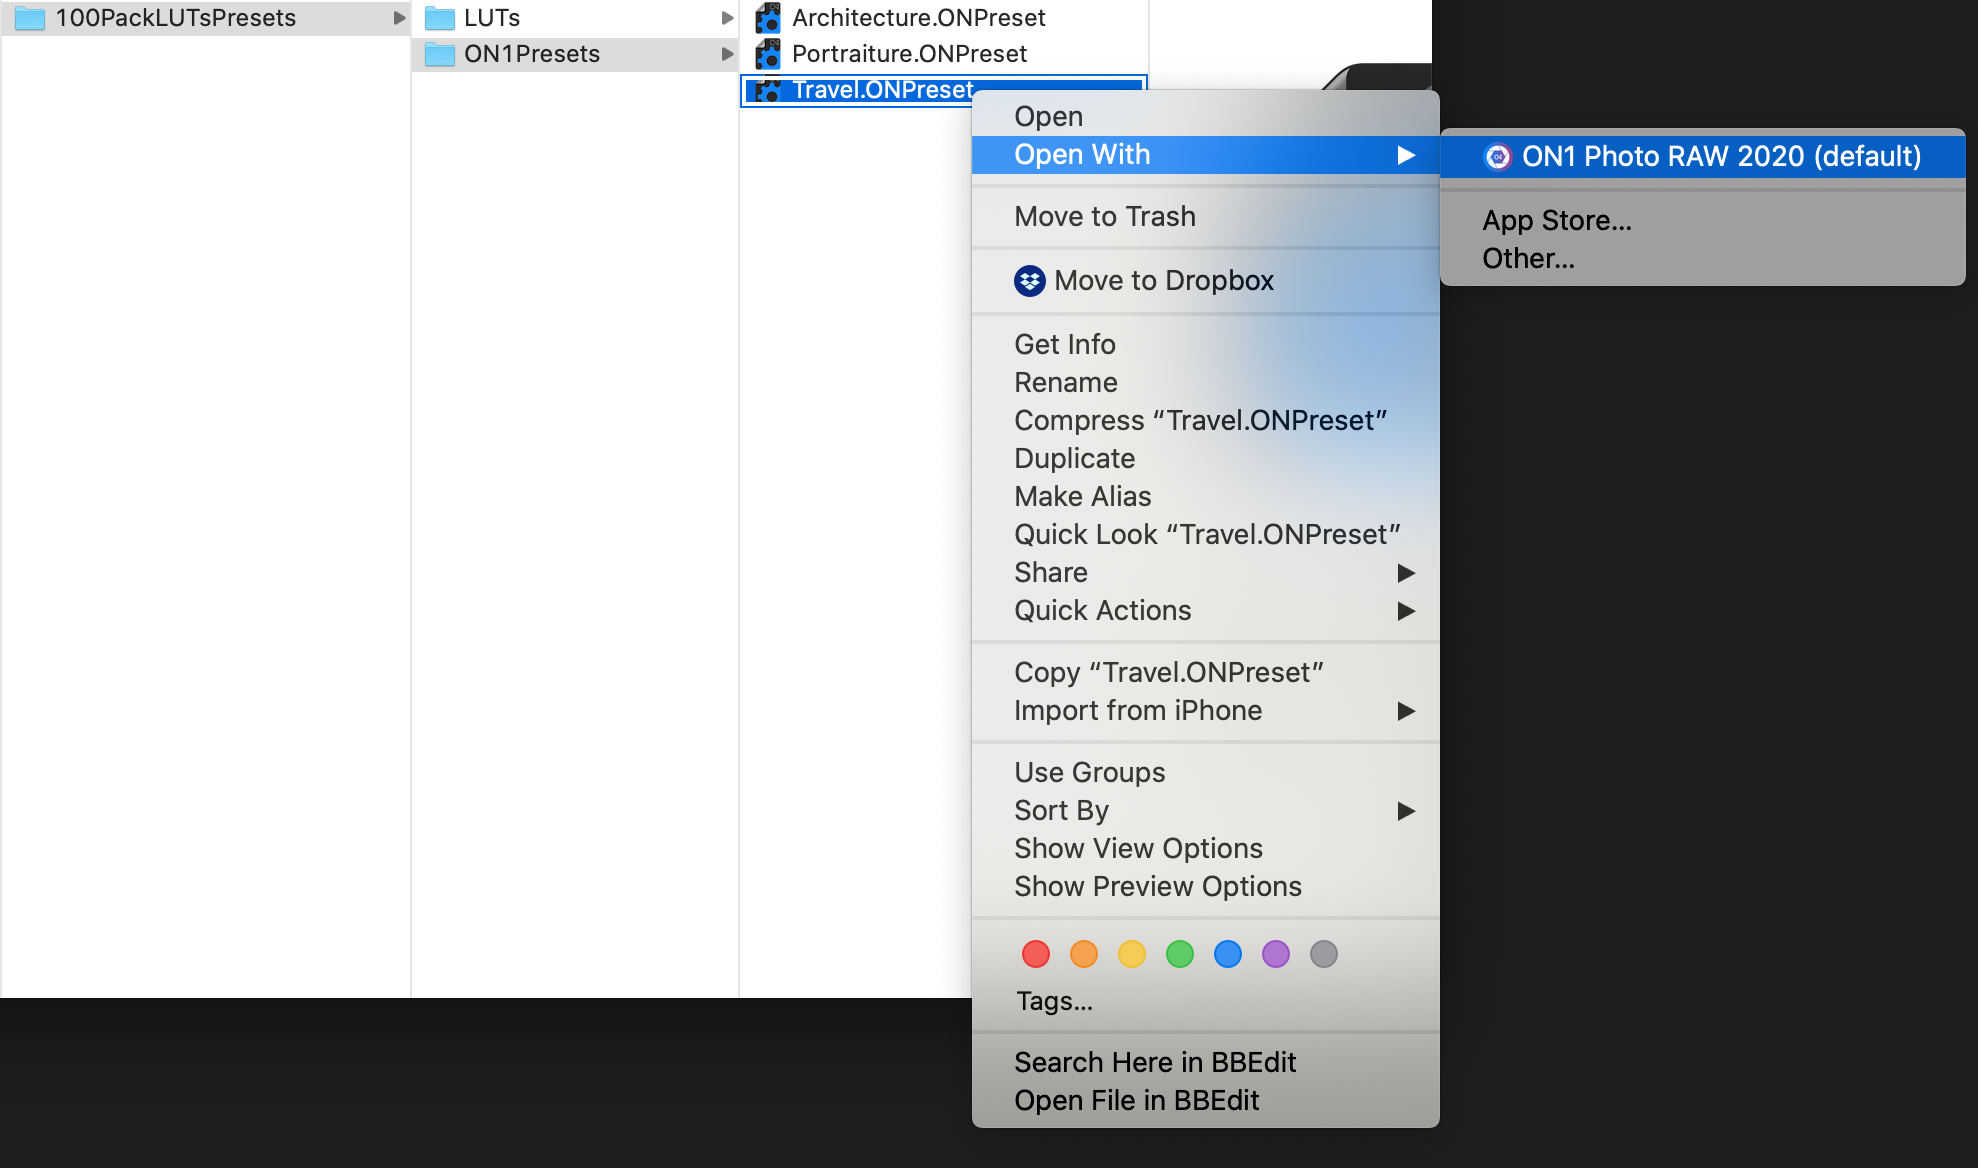Expand the 100PackLUTsPresets folder arrow

pyautogui.click(x=399, y=18)
